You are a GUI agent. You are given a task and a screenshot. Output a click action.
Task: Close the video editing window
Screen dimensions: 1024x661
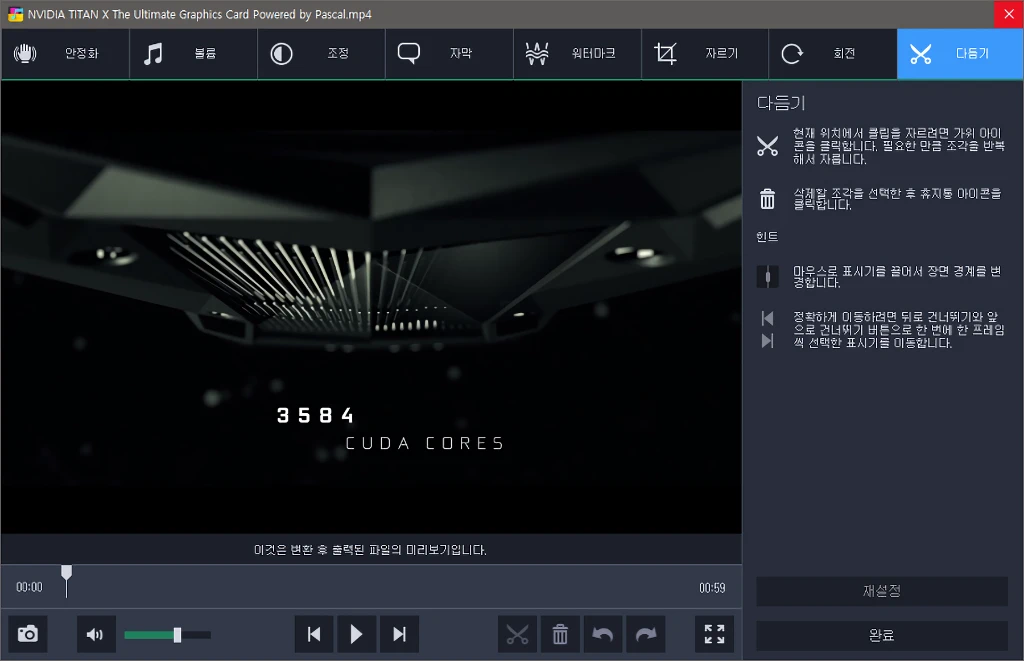pyautogui.click(x=1009, y=14)
